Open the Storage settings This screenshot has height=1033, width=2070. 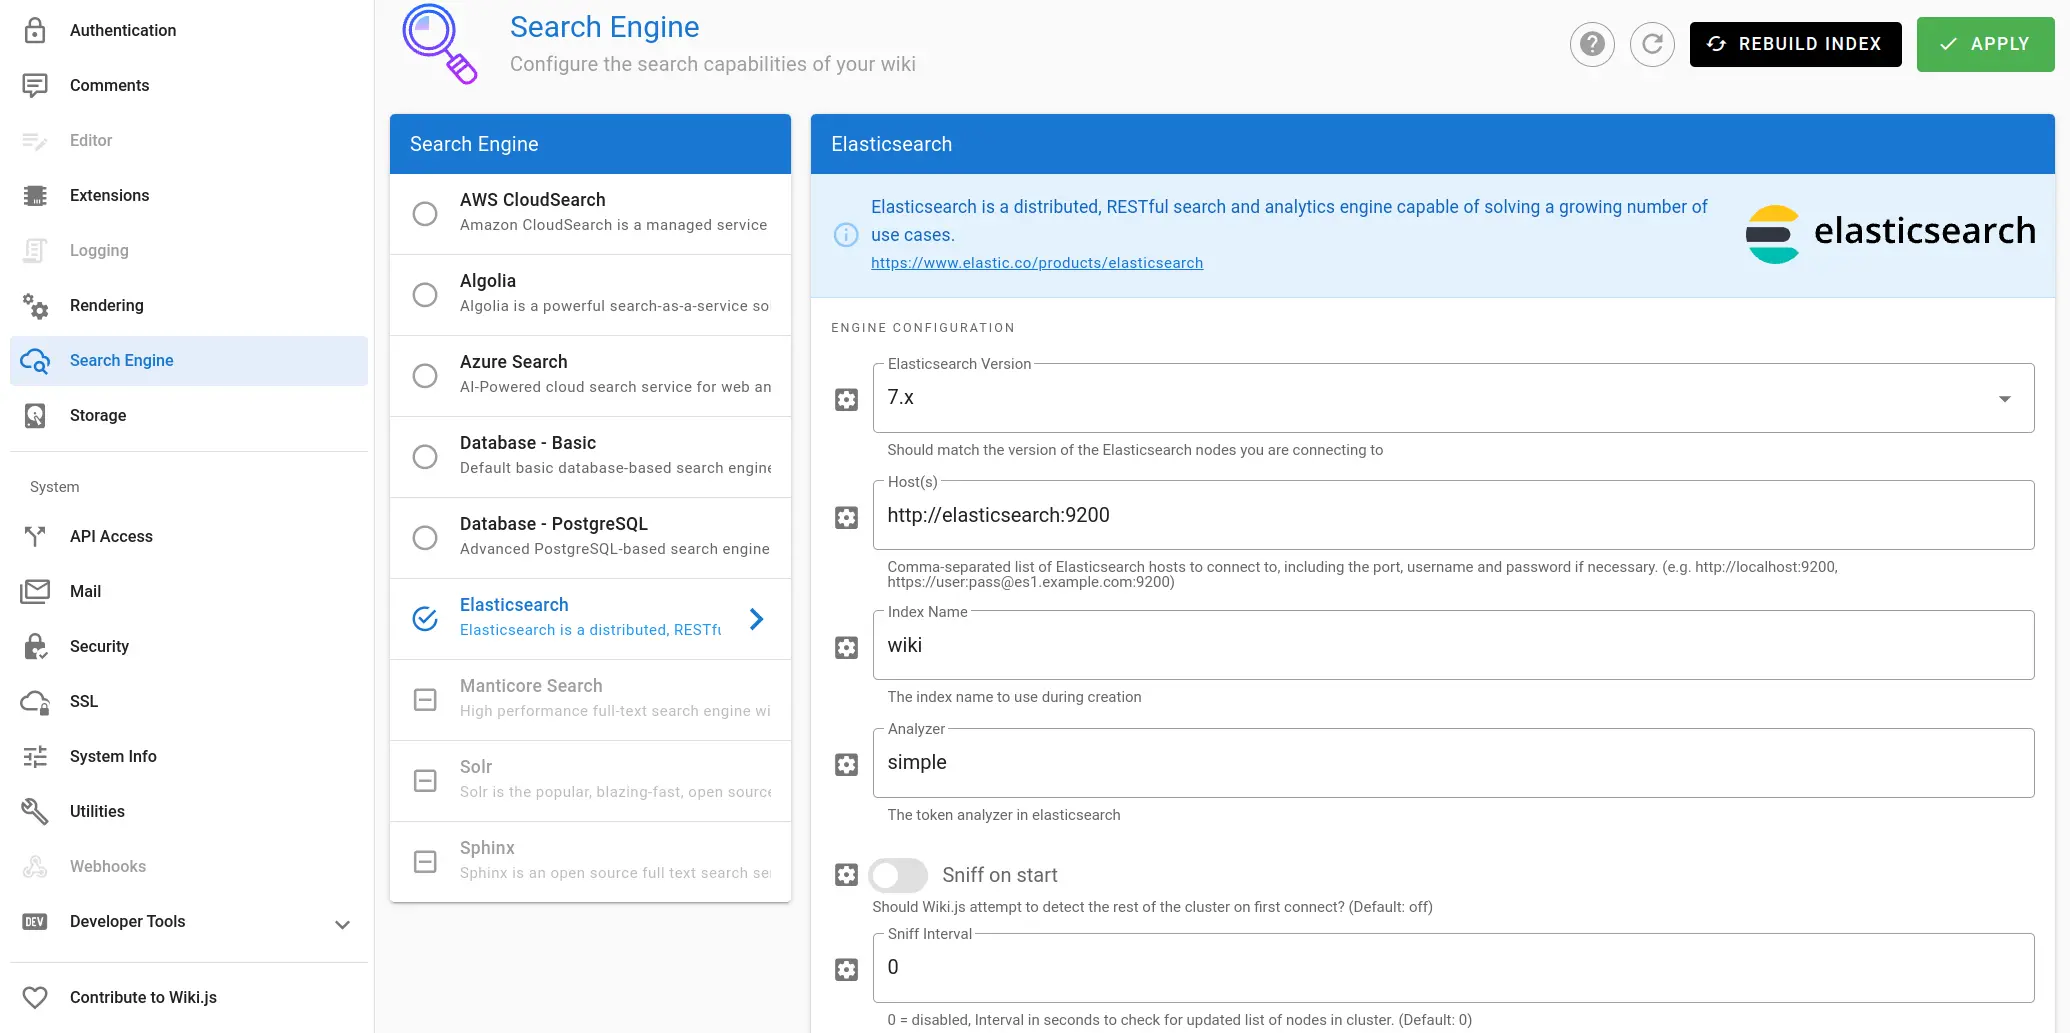[189, 415]
